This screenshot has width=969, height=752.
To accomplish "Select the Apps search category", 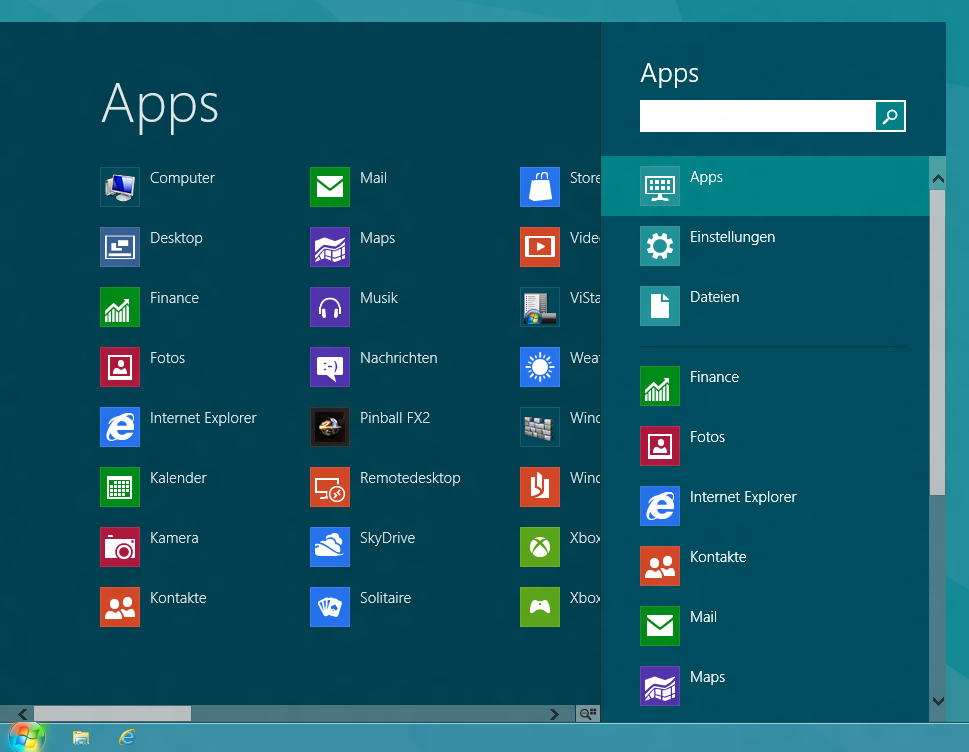I will coord(765,185).
